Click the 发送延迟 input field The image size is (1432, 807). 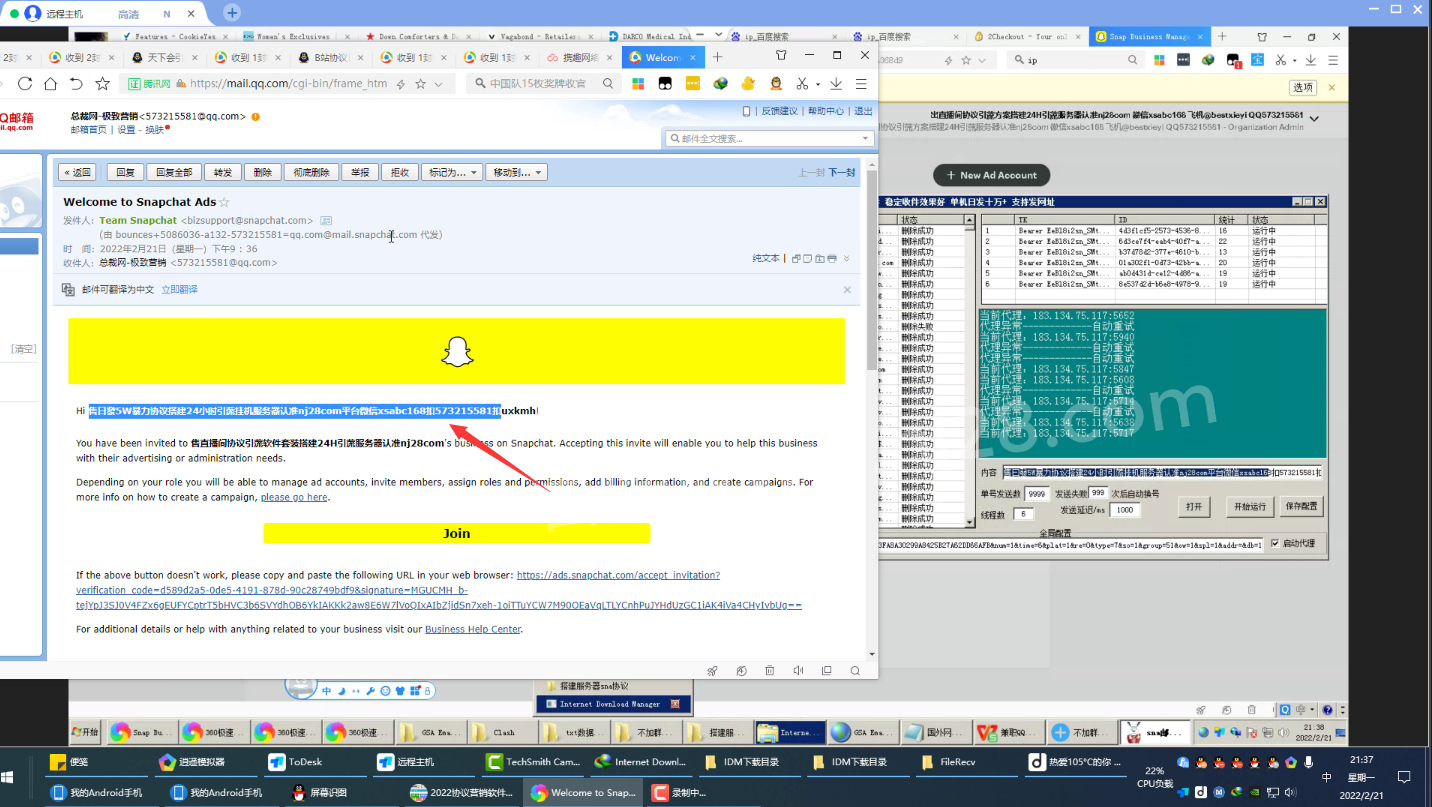pos(1125,510)
